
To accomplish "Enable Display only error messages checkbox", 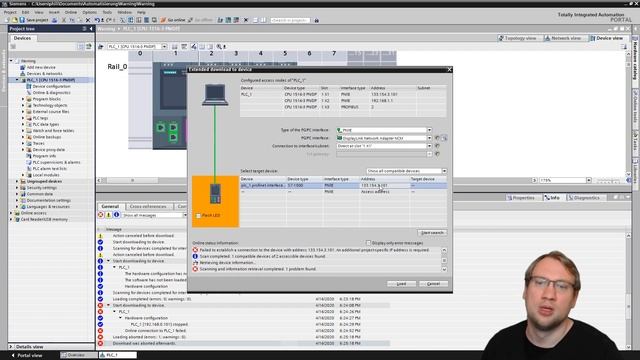I will pos(369,243).
